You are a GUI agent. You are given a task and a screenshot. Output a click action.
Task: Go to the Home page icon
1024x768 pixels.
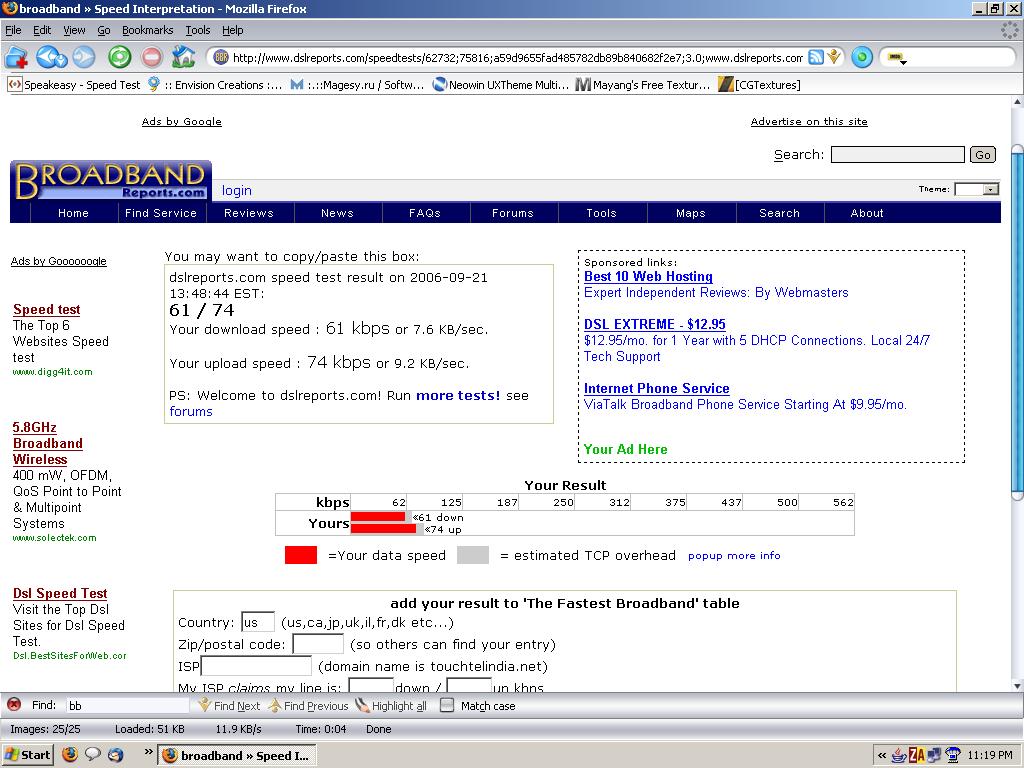click(x=183, y=57)
